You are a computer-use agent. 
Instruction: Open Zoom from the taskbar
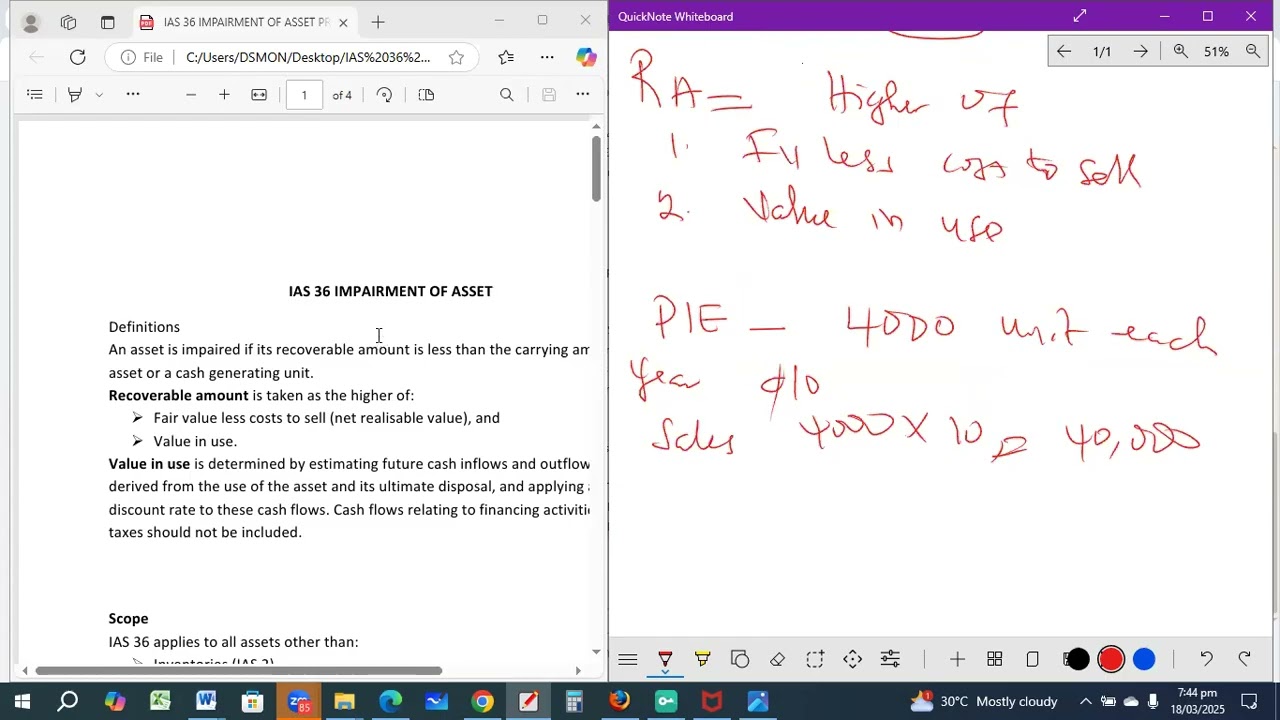pyautogui.click(x=298, y=701)
